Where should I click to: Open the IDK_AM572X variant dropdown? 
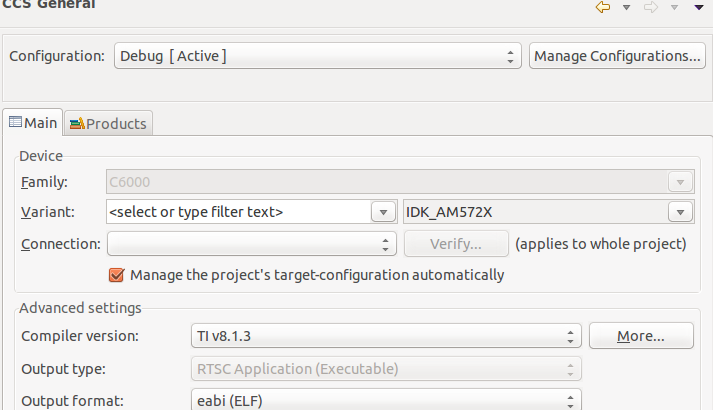coord(548,212)
